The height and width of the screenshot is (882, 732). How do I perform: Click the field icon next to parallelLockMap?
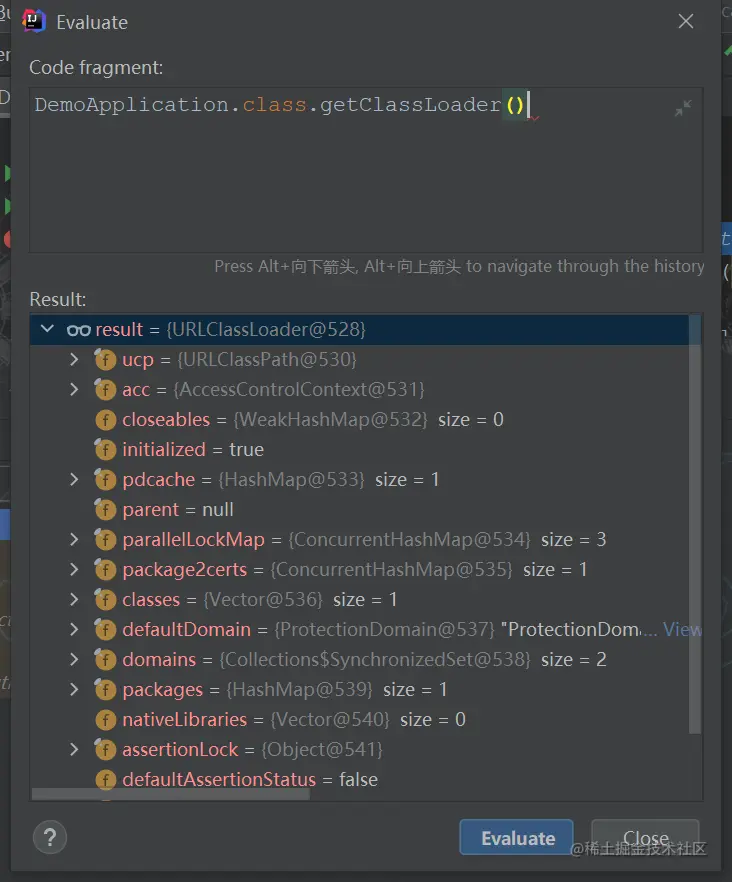pyautogui.click(x=105, y=539)
